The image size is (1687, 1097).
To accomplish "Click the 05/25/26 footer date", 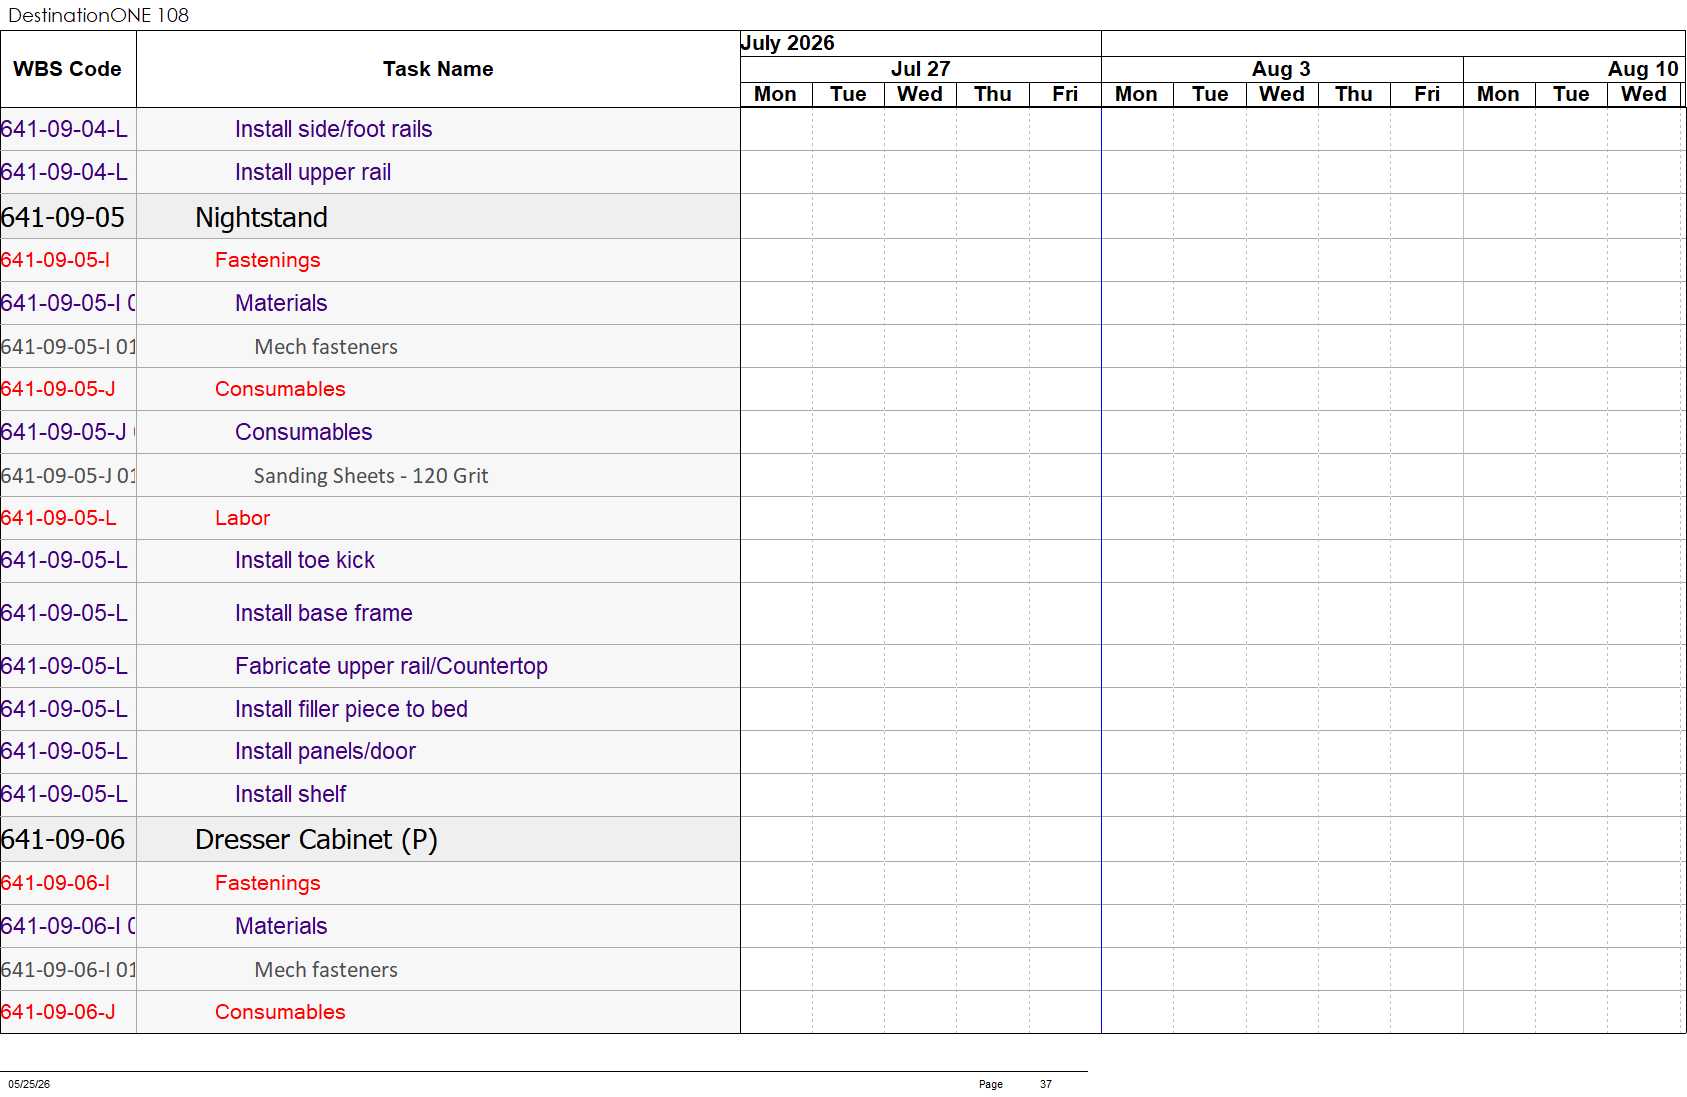I will [29, 1084].
